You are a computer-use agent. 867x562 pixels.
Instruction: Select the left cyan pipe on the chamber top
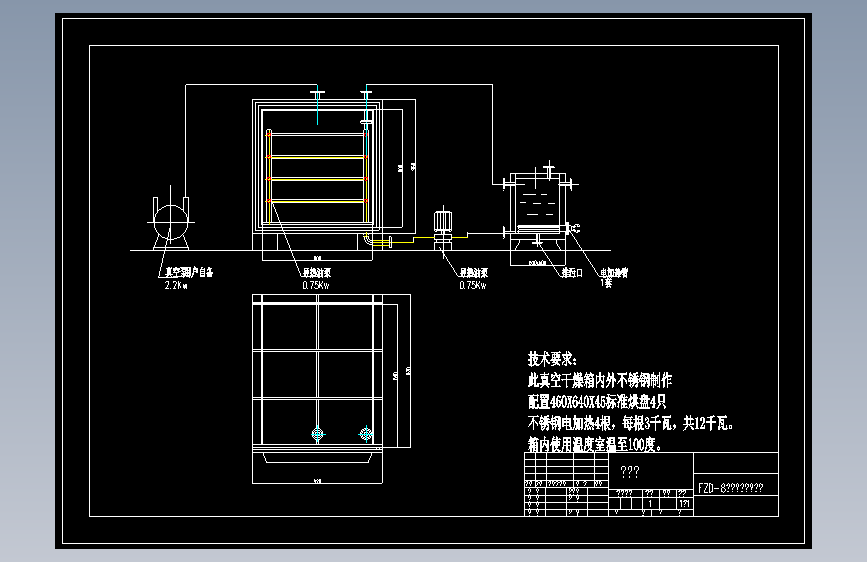tap(317, 105)
